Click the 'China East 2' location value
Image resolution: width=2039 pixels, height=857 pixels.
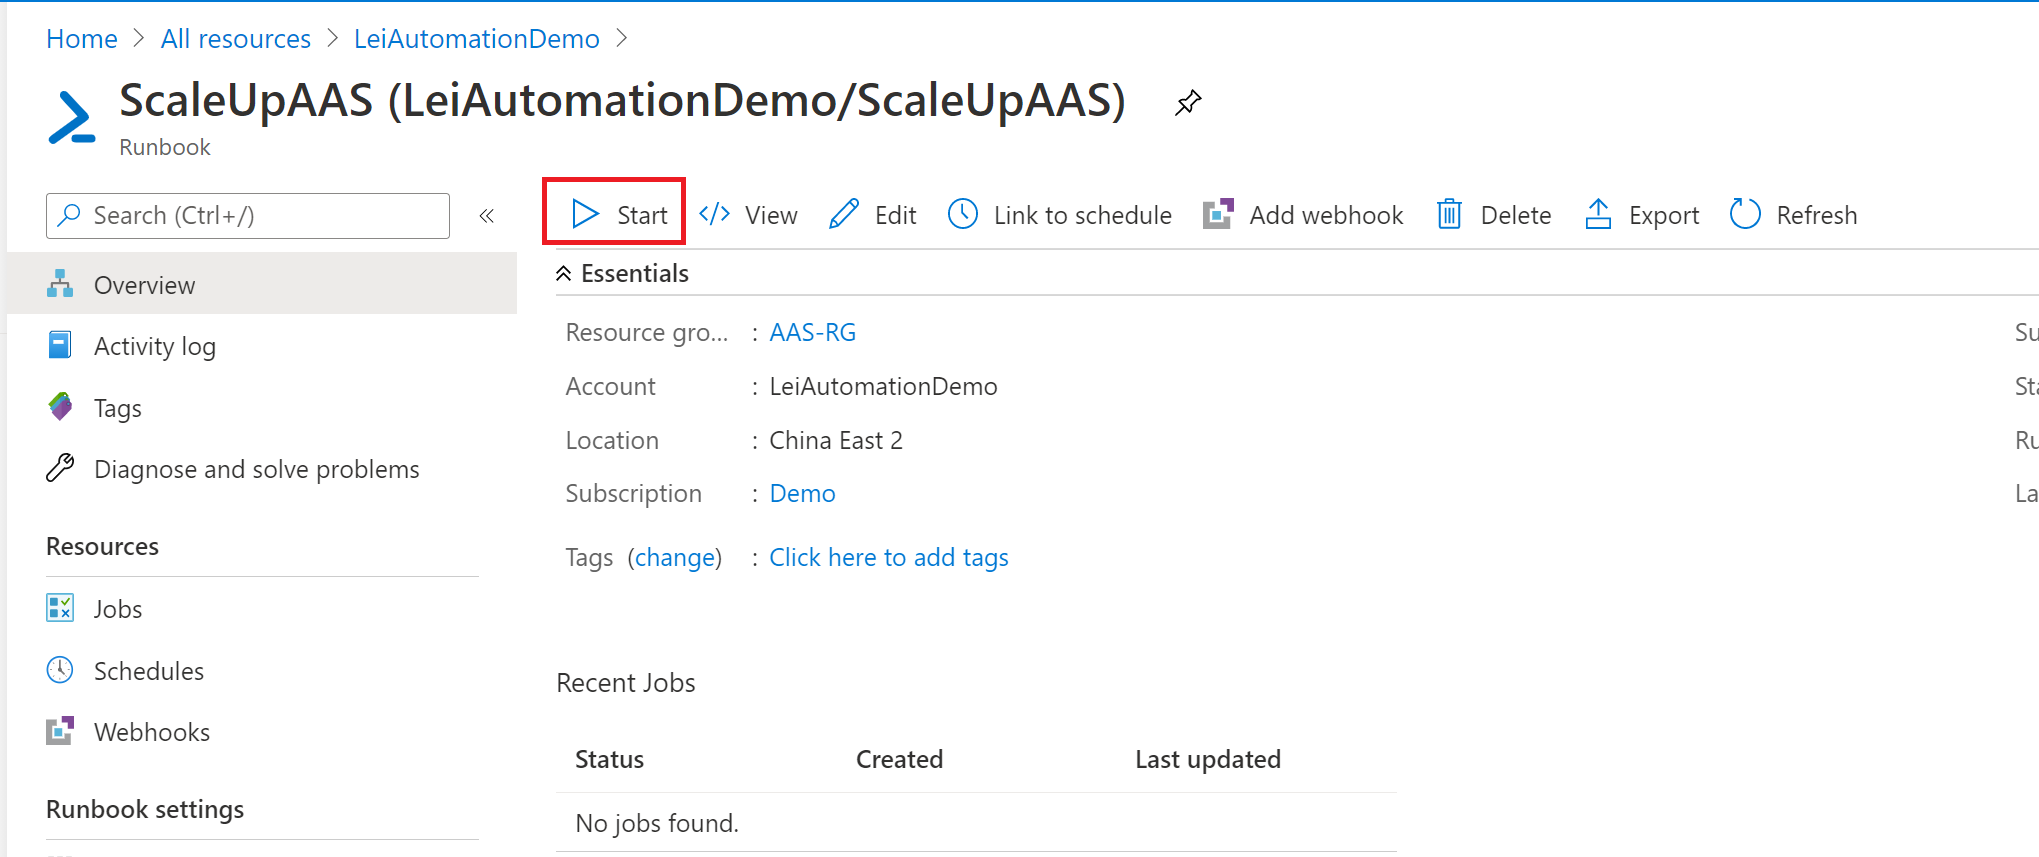coord(836,440)
